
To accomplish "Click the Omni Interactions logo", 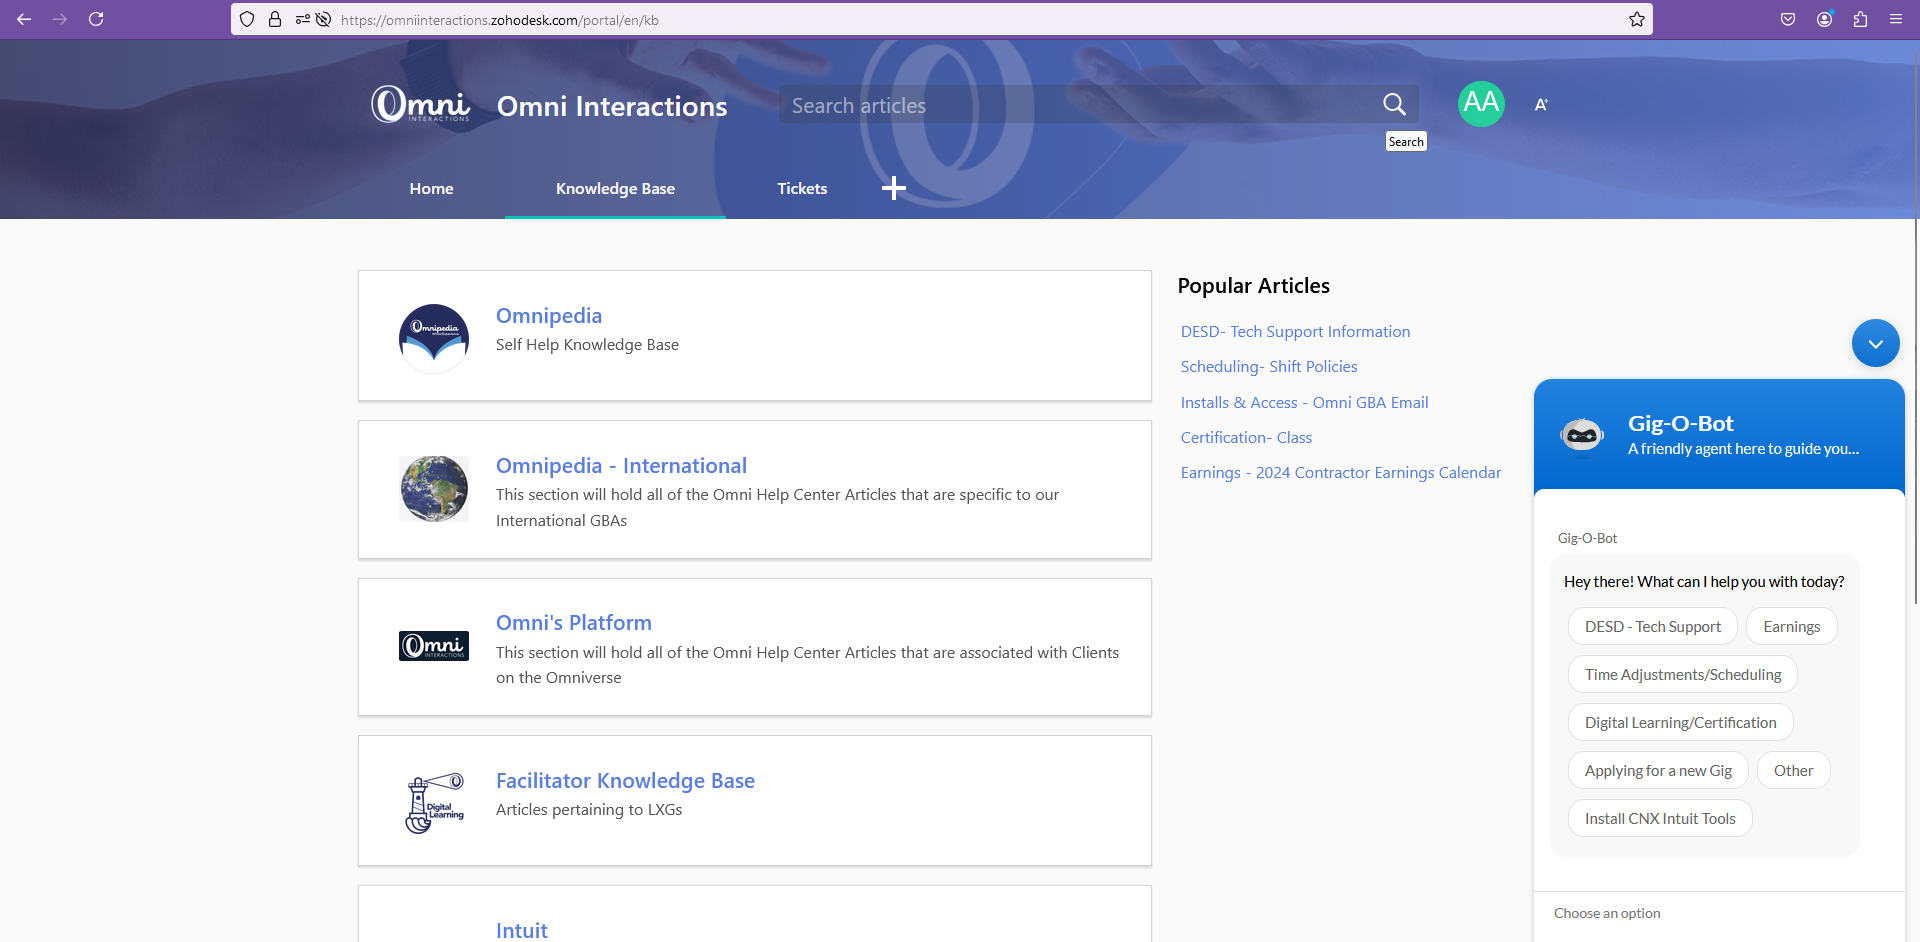I will [420, 104].
